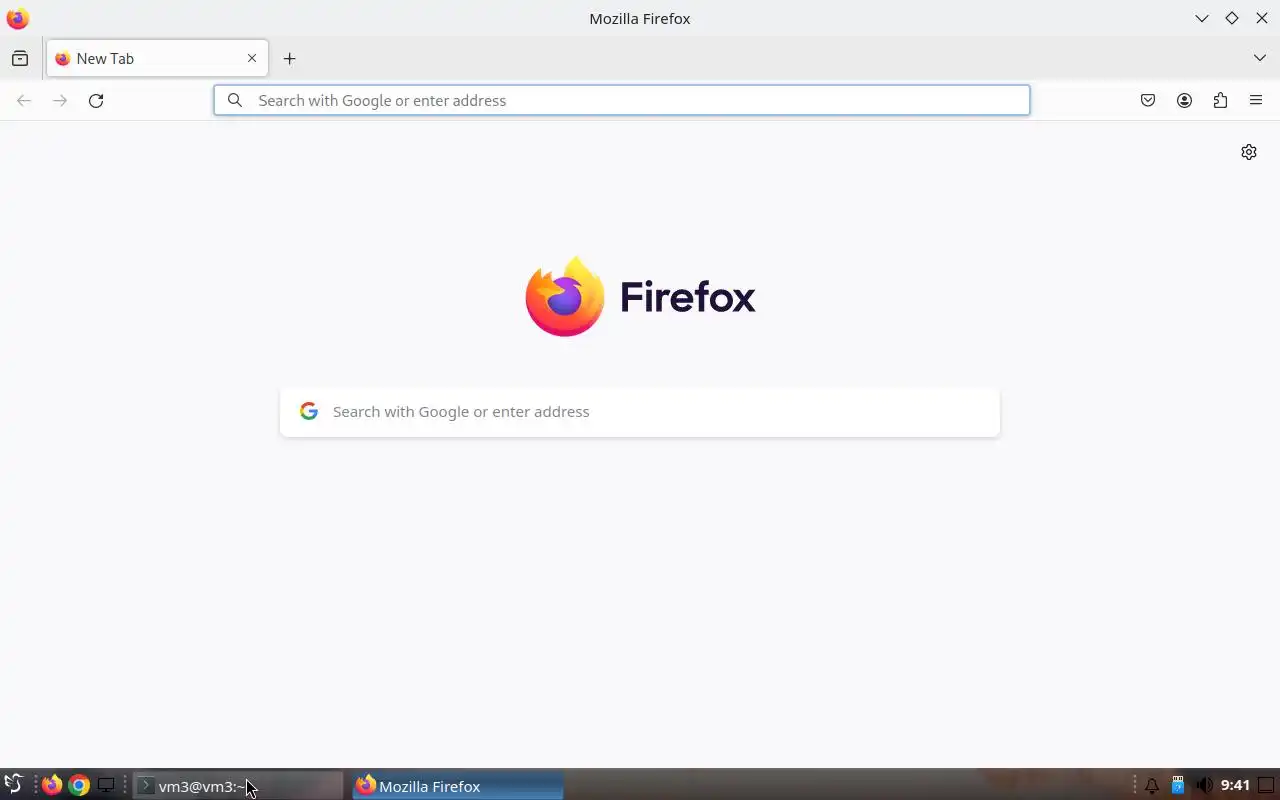The height and width of the screenshot is (800, 1280).
Task: Minimize the Firefox window
Action: coord(1202,18)
